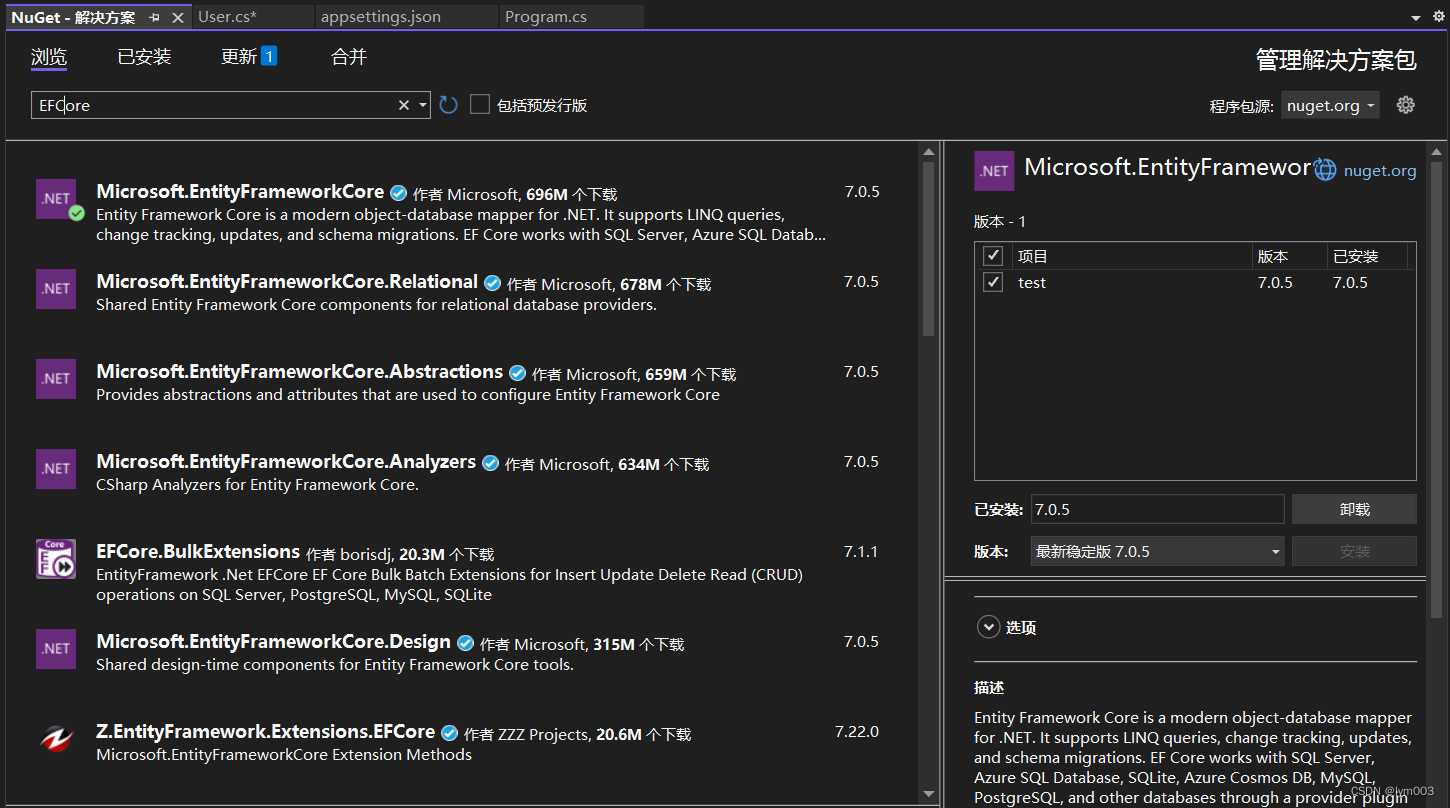The height and width of the screenshot is (808, 1450).
Task: Switch to the 合并 tab
Action: (x=349, y=57)
